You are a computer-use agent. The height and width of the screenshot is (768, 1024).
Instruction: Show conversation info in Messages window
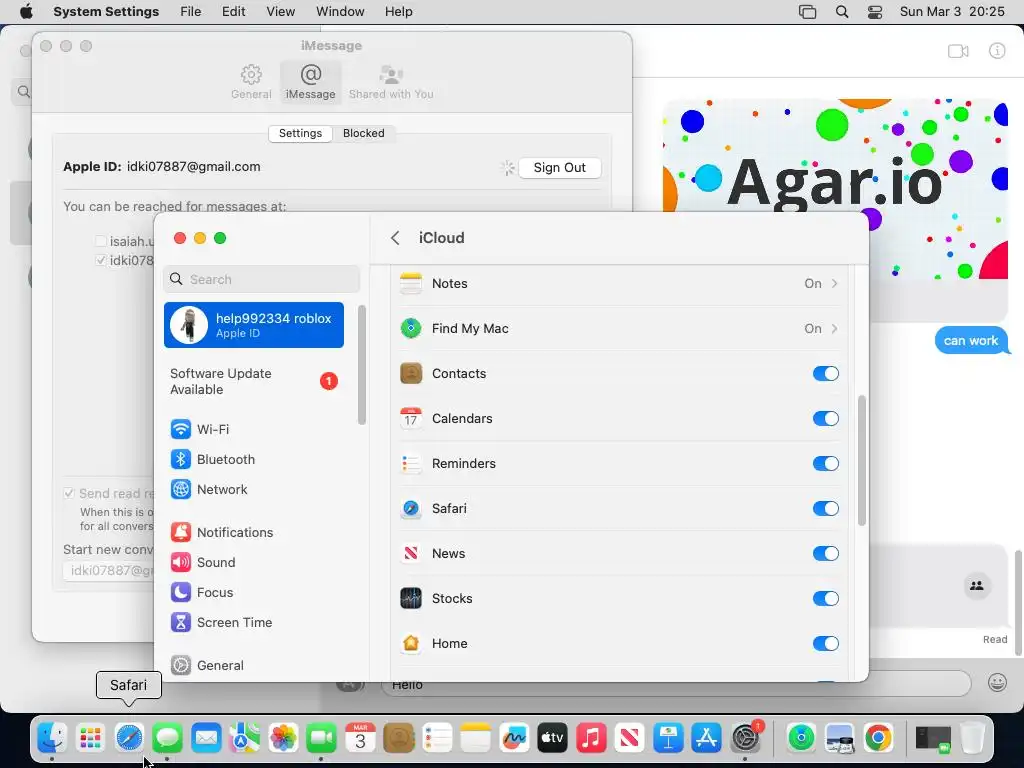click(x=997, y=51)
